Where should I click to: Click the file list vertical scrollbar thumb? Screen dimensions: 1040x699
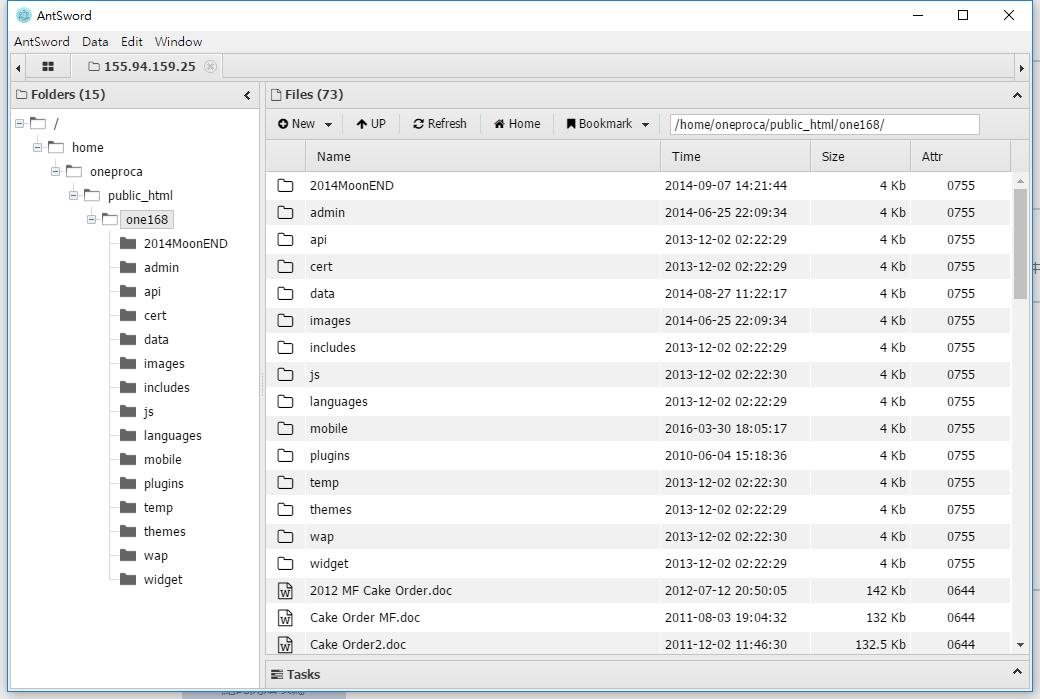[1020, 243]
